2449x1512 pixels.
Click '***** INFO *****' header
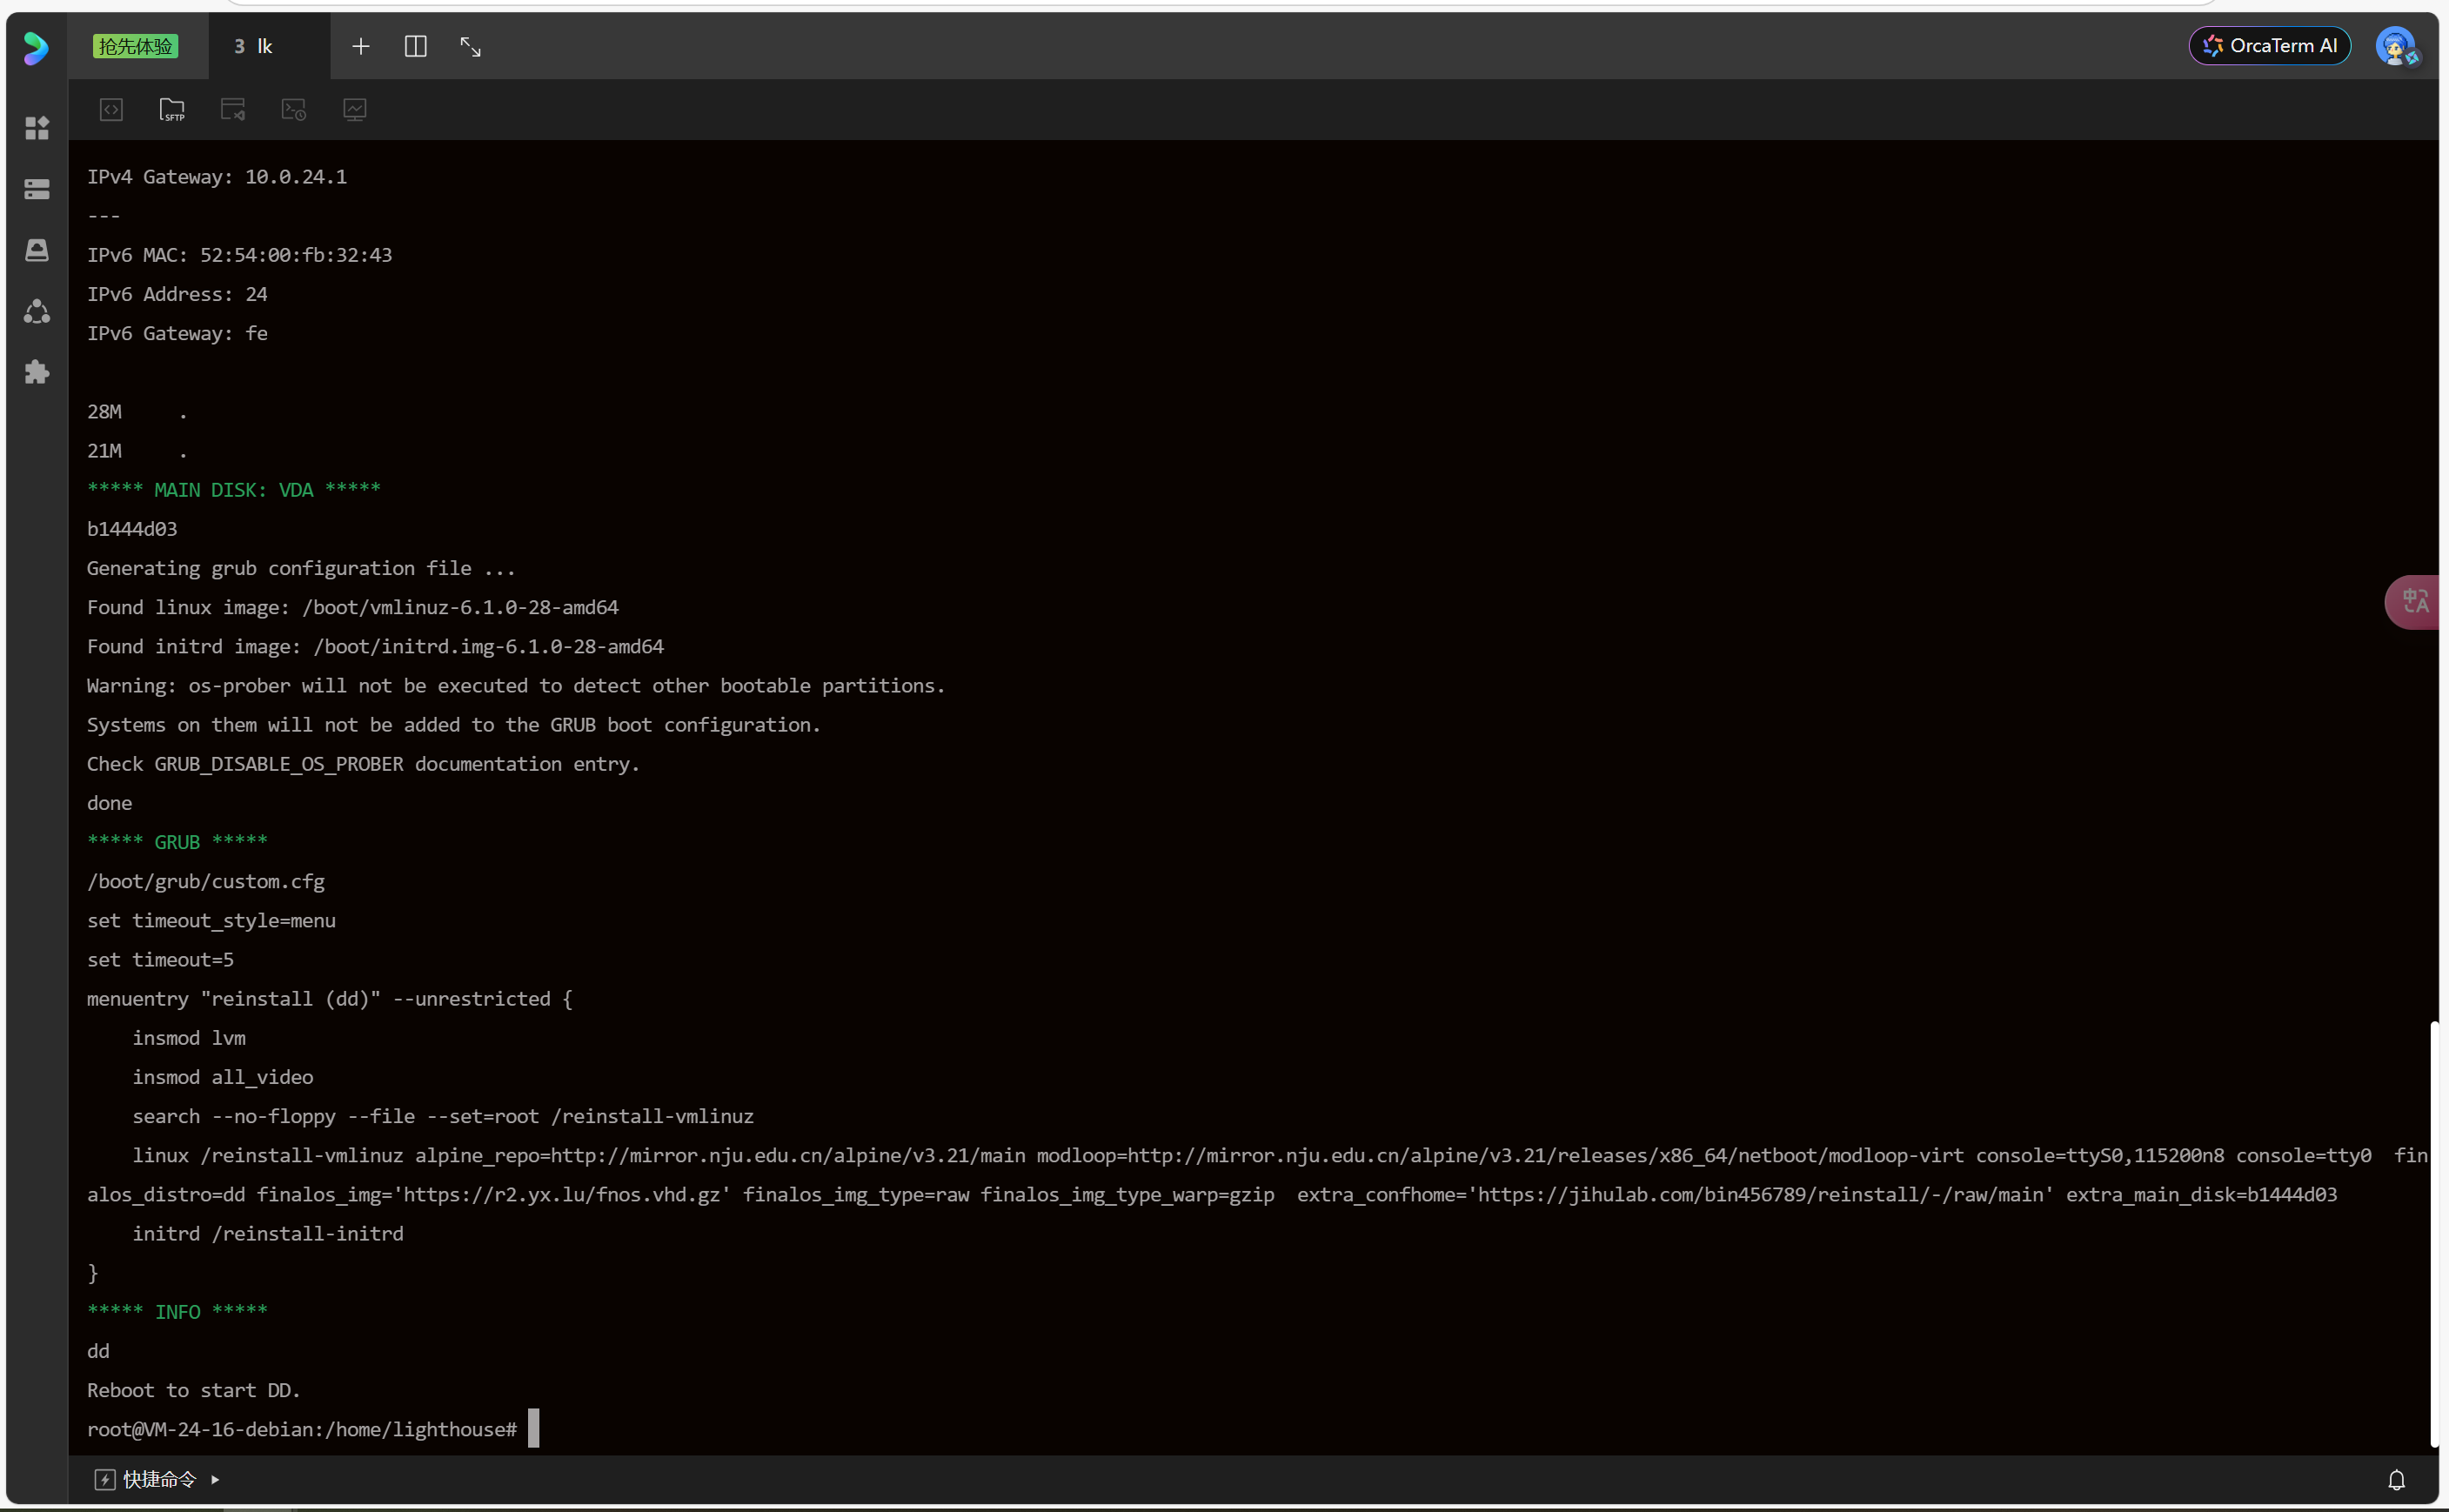(x=177, y=1311)
